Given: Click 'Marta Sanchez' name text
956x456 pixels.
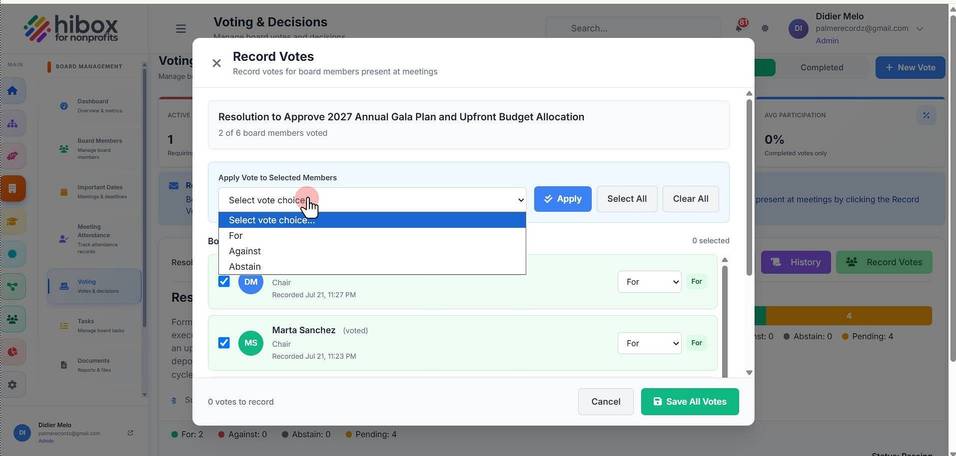Looking at the screenshot, I should click(304, 330).
